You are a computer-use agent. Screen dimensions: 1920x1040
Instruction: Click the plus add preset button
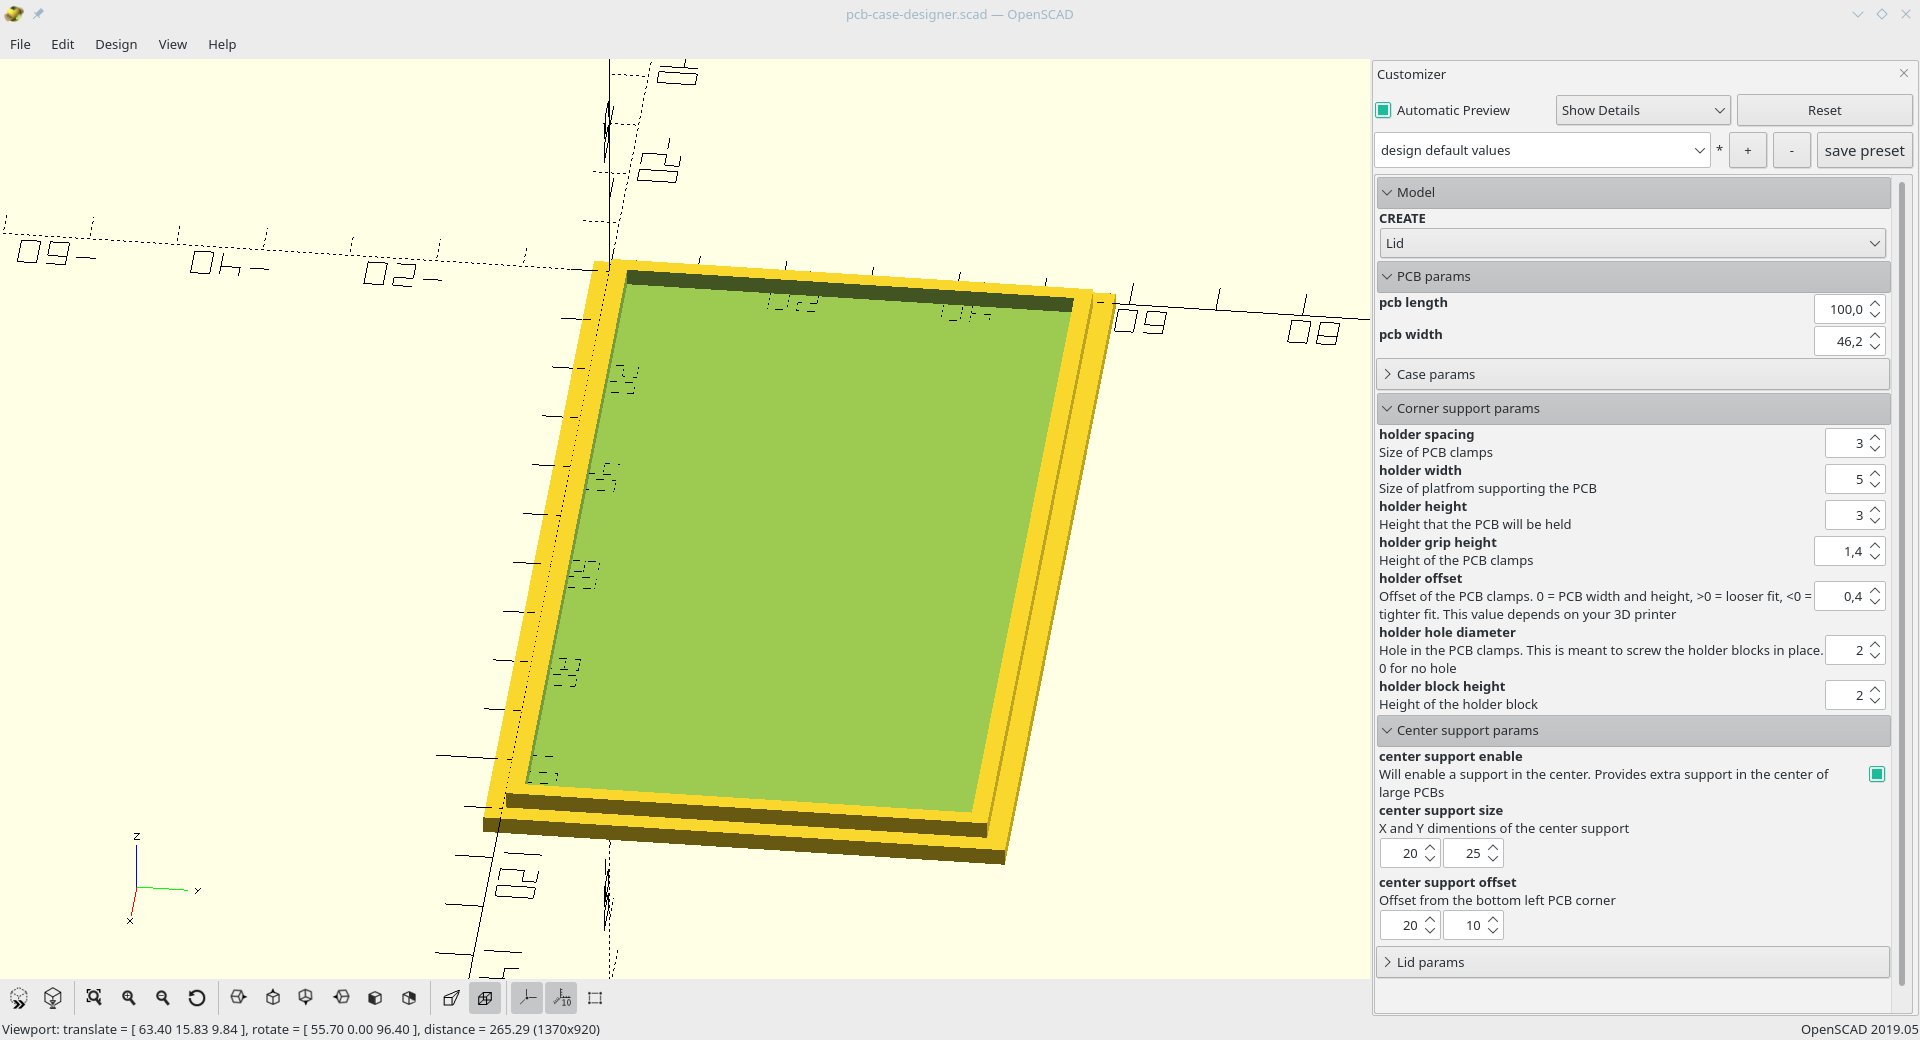(x=1748, y=150)
